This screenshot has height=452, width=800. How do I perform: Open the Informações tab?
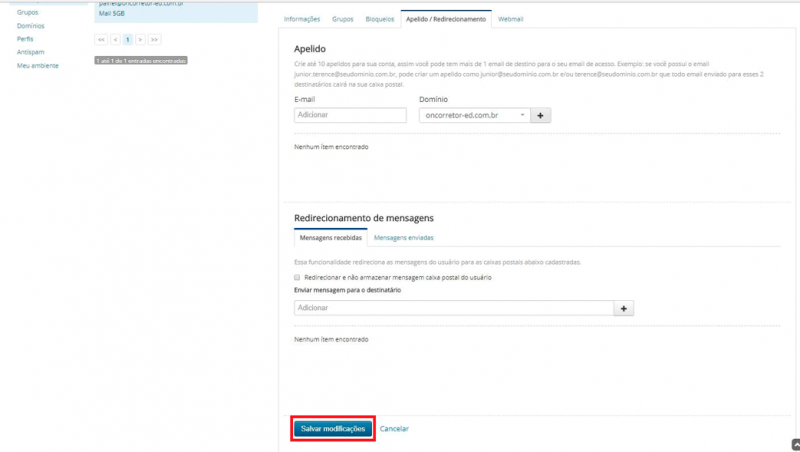point(302,19)
